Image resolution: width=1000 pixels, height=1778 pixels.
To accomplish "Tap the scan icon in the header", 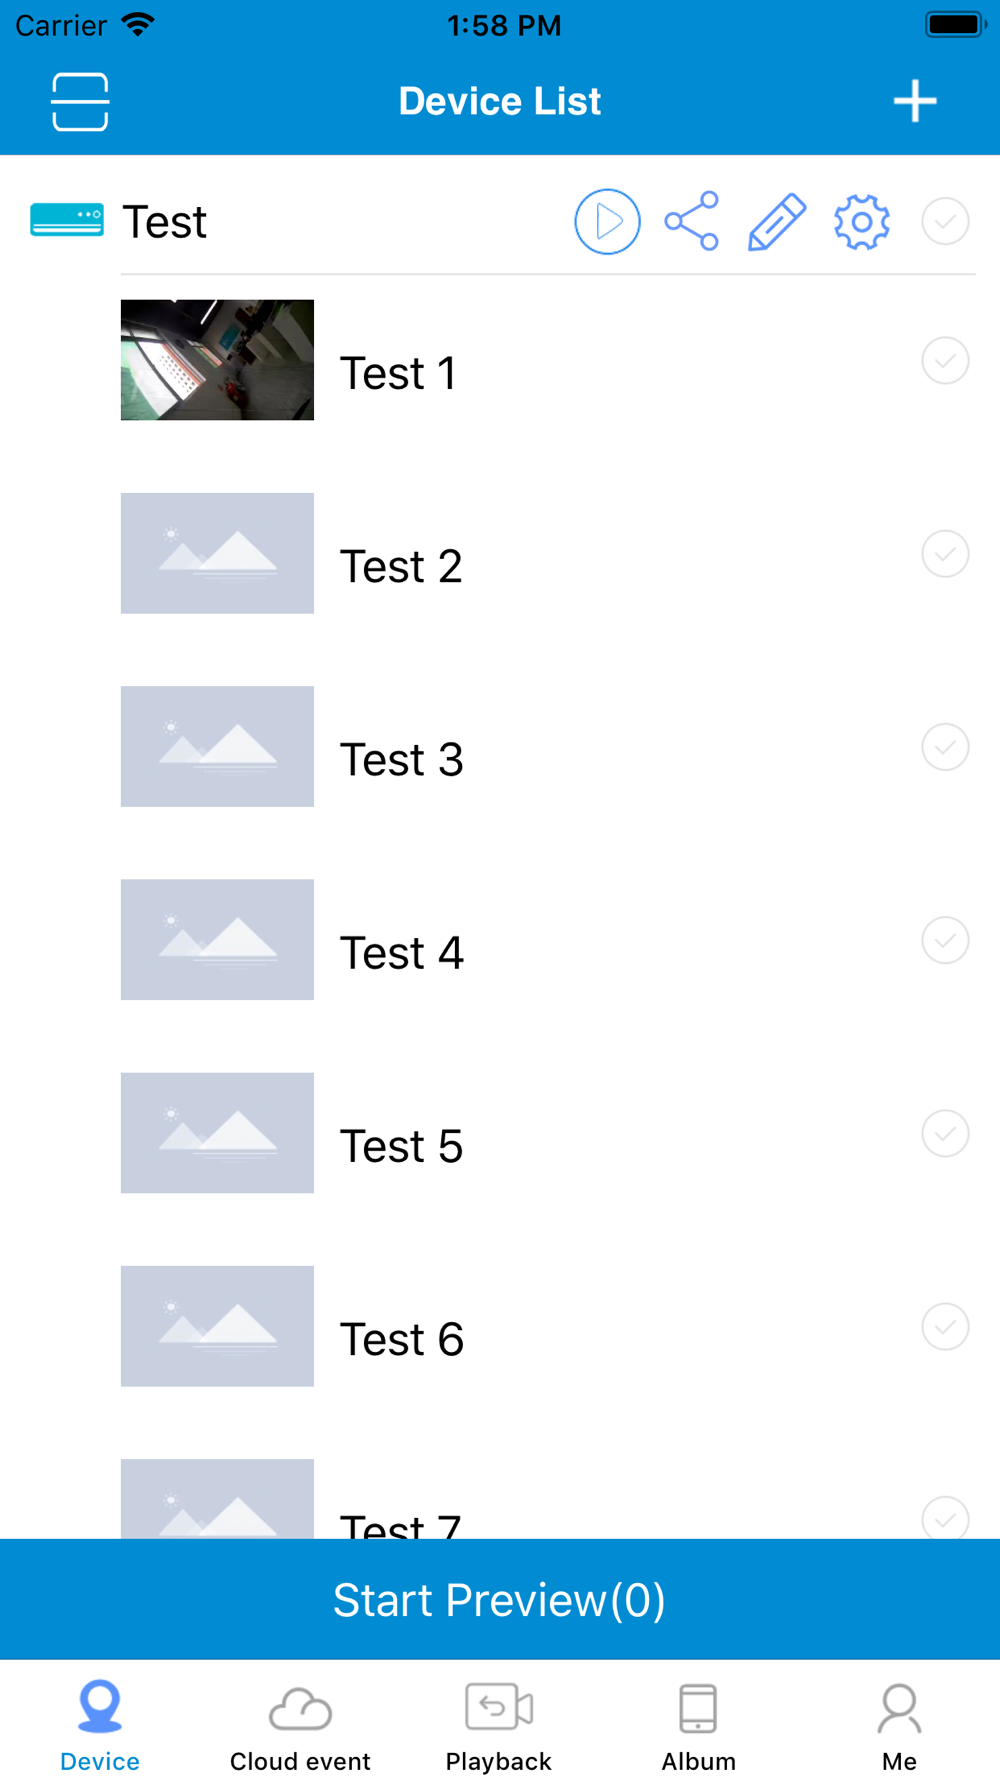I will point(80,101).
